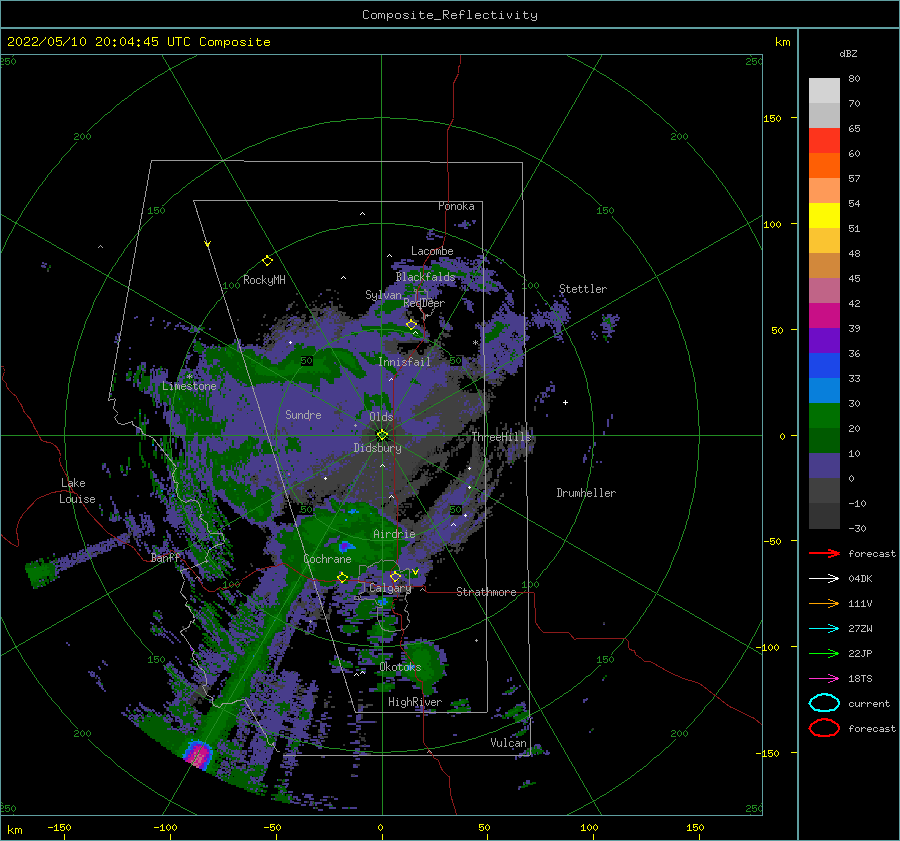Click the white plus marker west of Stettler

(x=565, y=402)
